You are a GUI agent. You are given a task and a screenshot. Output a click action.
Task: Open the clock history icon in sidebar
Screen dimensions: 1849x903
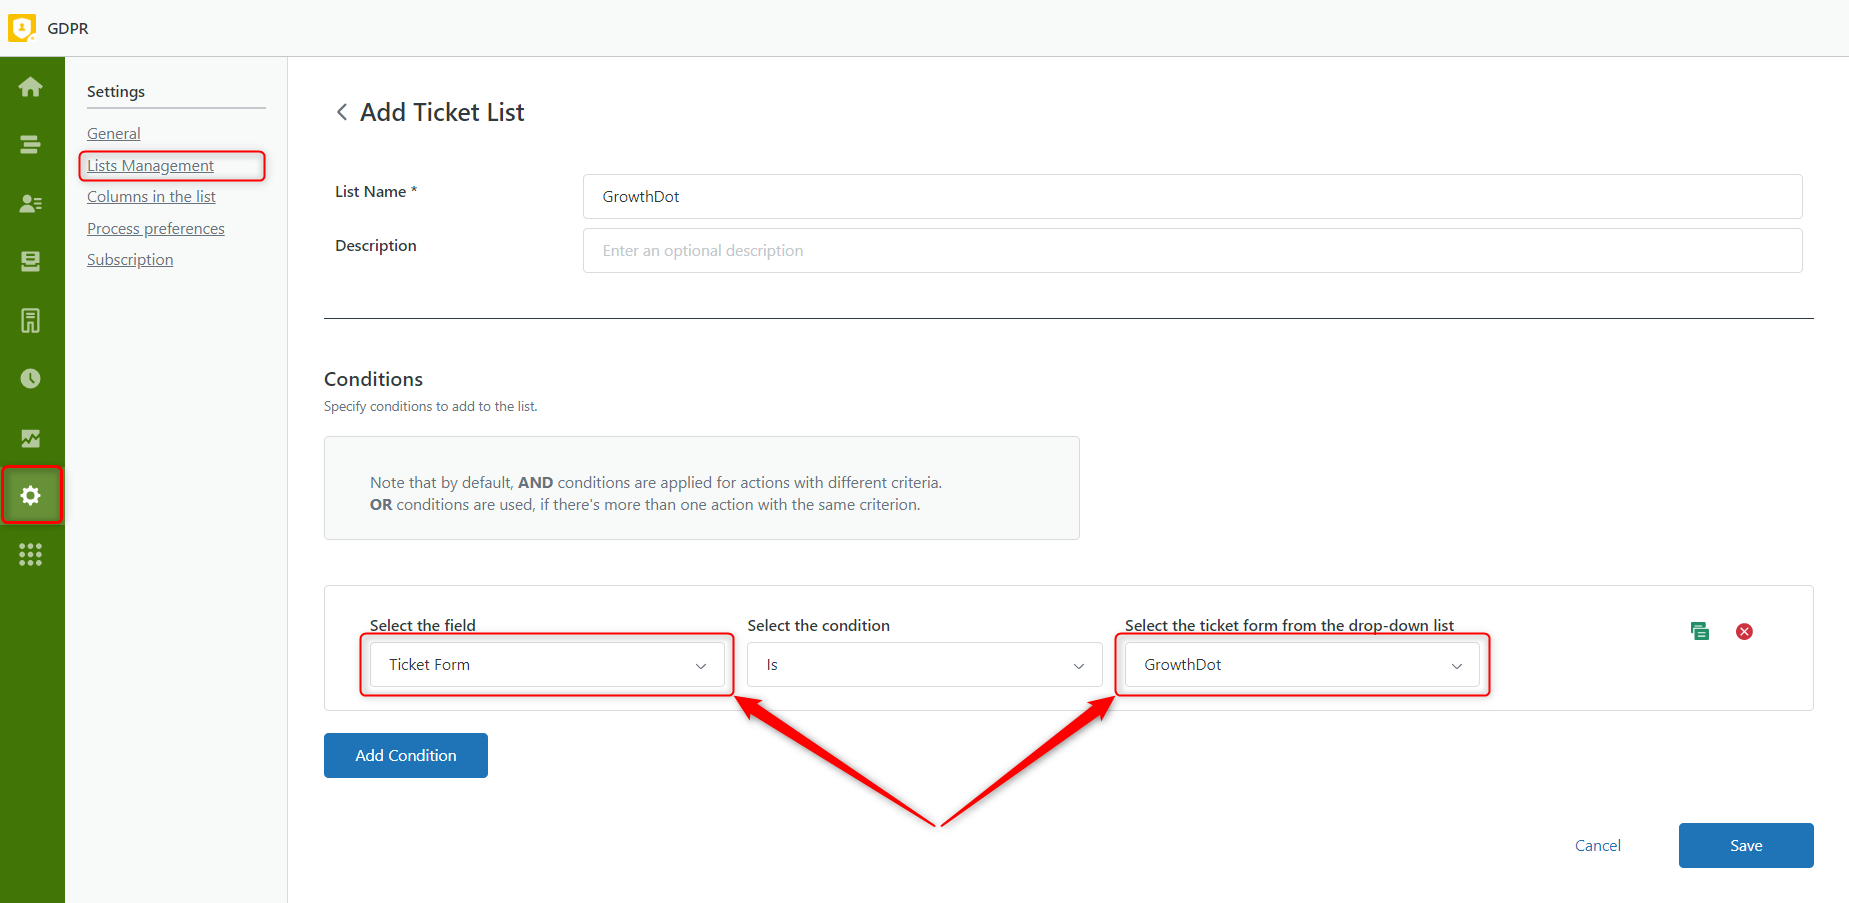coord(31,378)
